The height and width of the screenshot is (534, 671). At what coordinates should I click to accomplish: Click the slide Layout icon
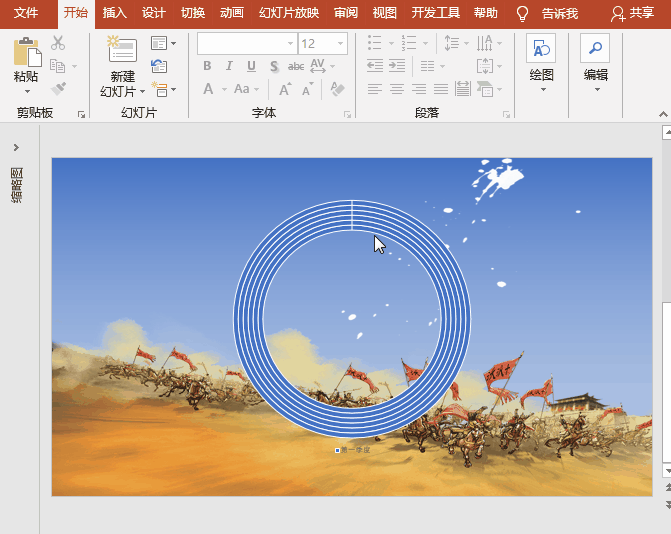click(x=159, y=43)
